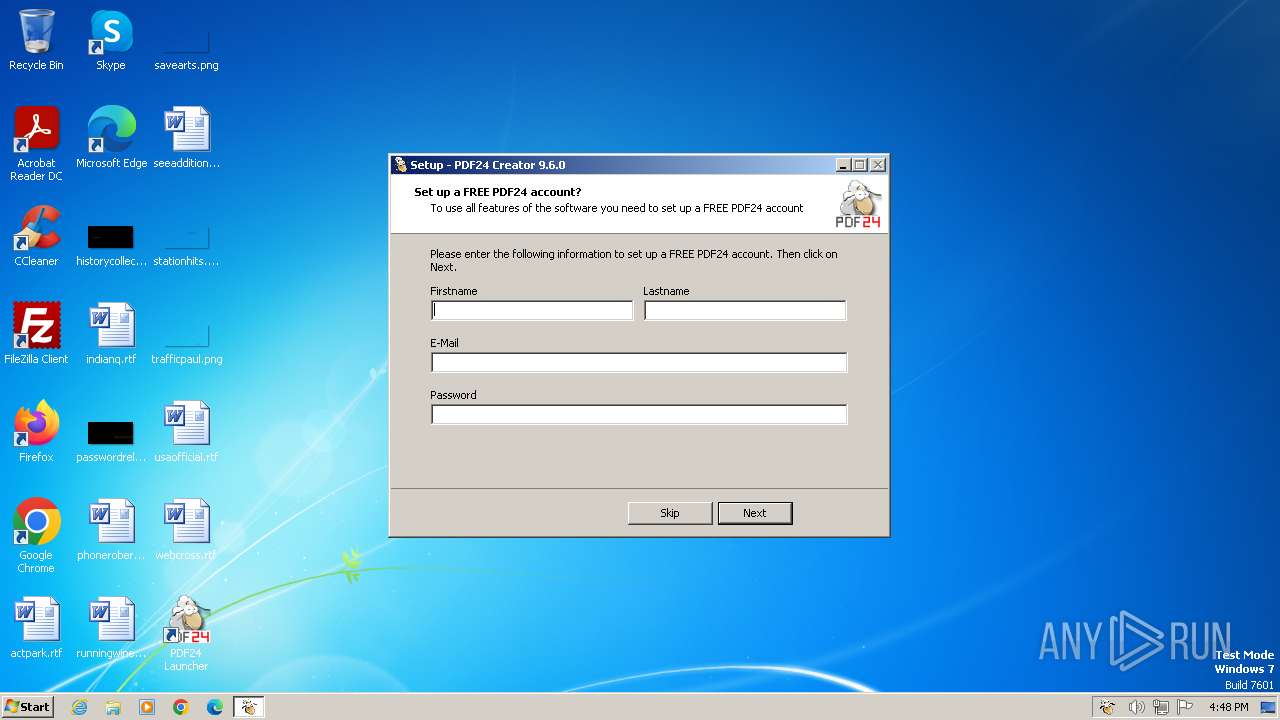Open Windows Explorer folder in taskbar

point(113,707)
